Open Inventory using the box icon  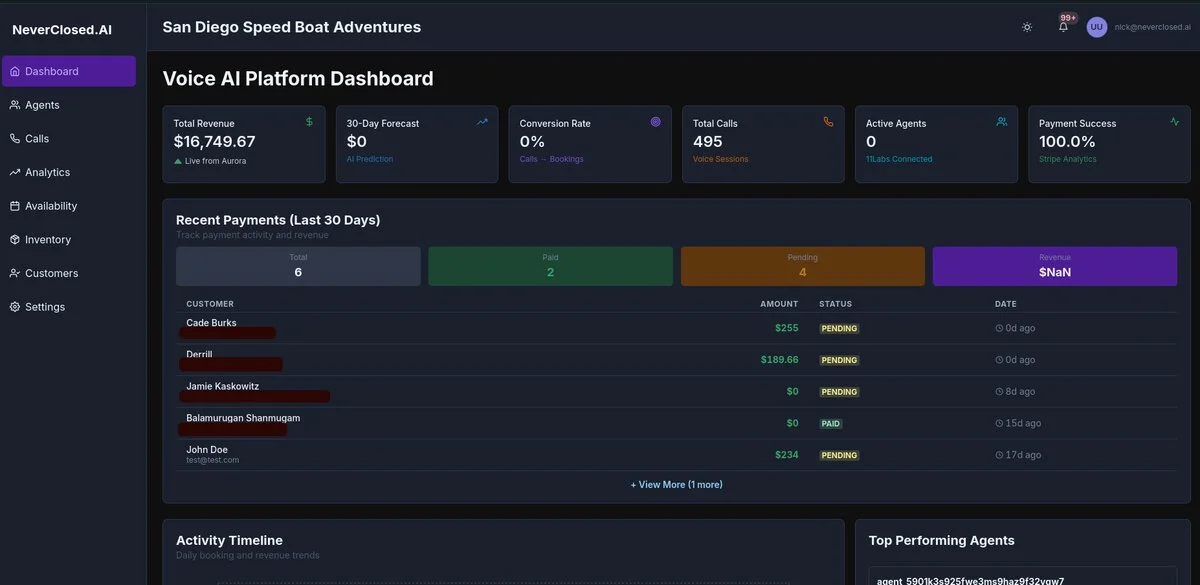click(15, 239)
